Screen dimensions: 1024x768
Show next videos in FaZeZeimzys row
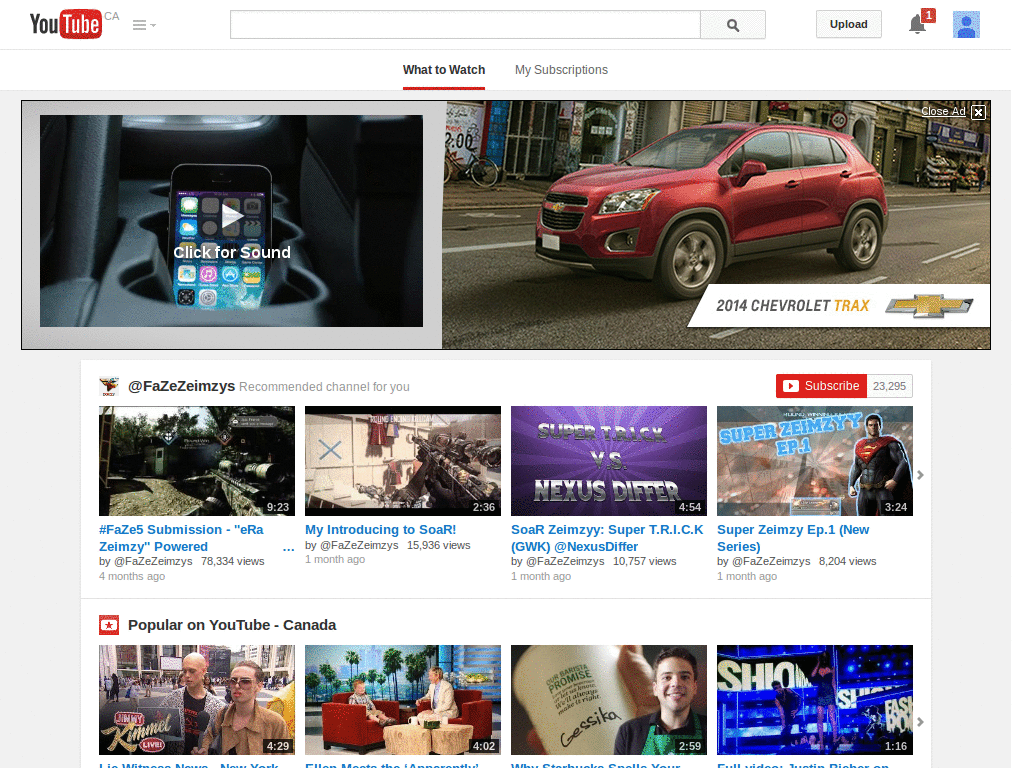pyautogui.click(x=920, y=475)
